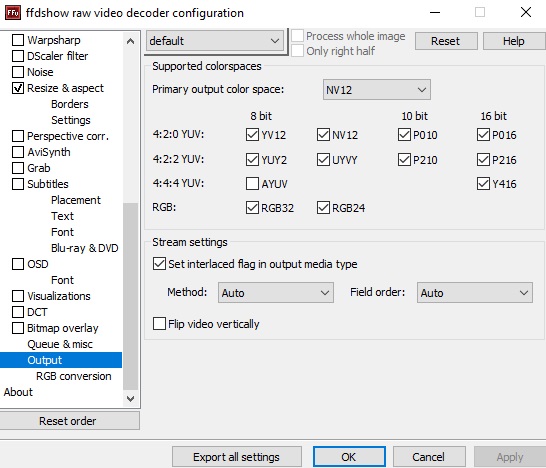
Task: Uncheck the YUY2 colorspace
Action: pos(252,159)
